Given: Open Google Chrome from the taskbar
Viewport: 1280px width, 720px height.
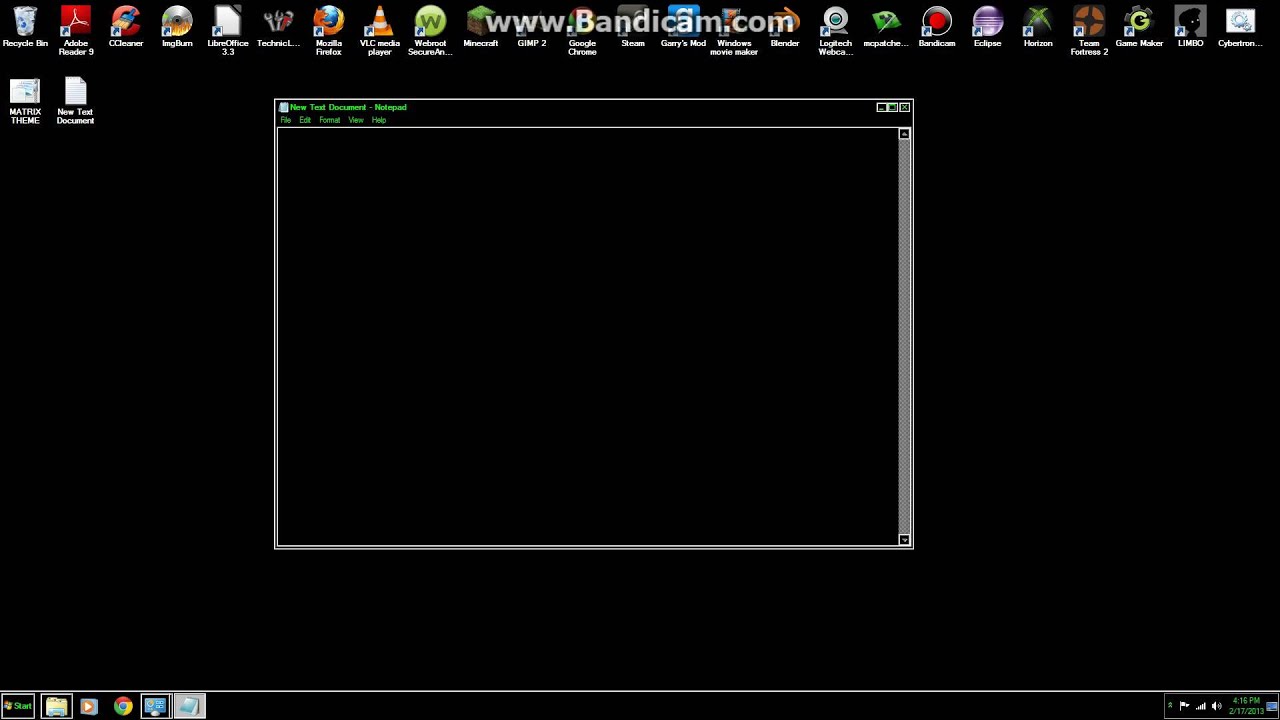Looking at the screenshot, I should tap(123, 706).
